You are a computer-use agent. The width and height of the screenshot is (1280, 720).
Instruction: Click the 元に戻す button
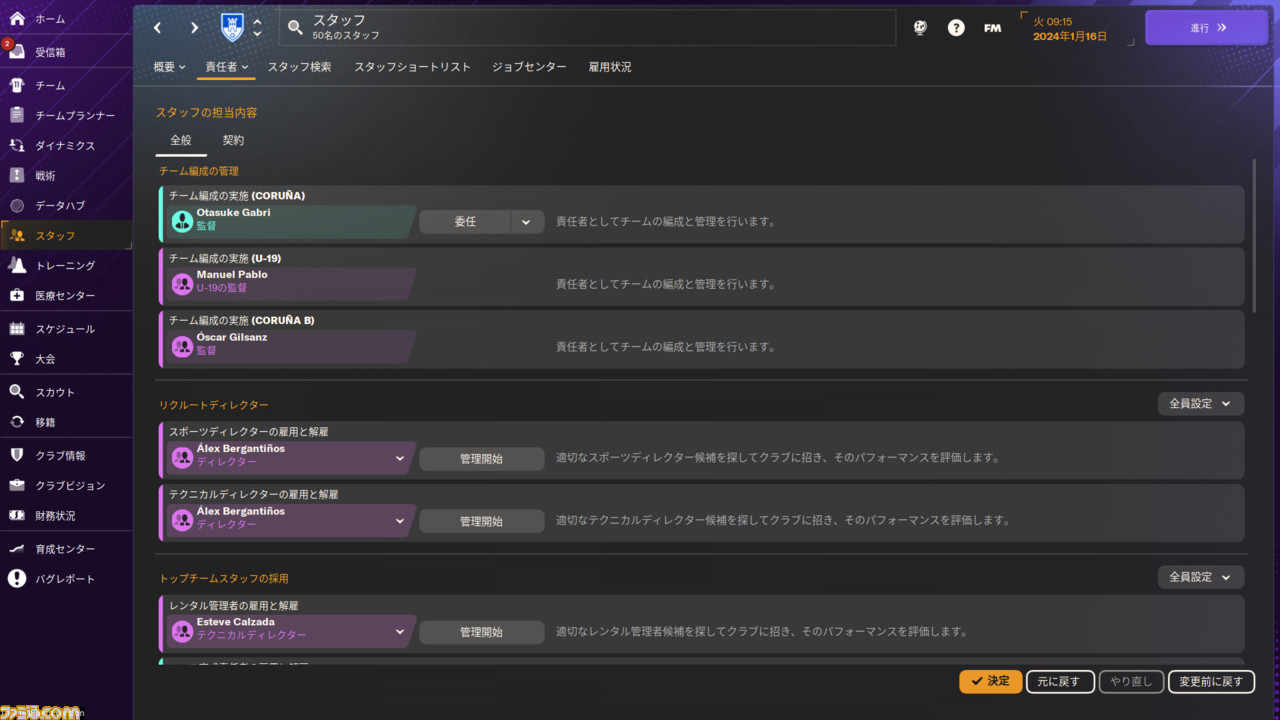pos(1059,681)
